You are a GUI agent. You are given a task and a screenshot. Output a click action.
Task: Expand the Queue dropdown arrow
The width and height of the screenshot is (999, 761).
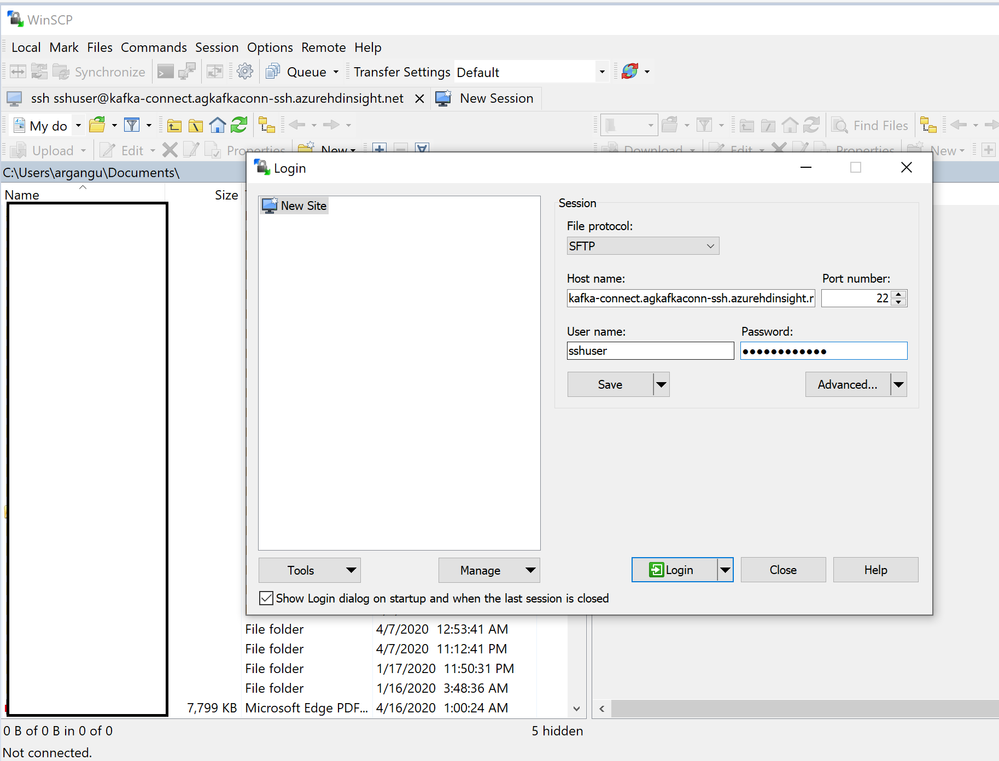pos(336,72)
